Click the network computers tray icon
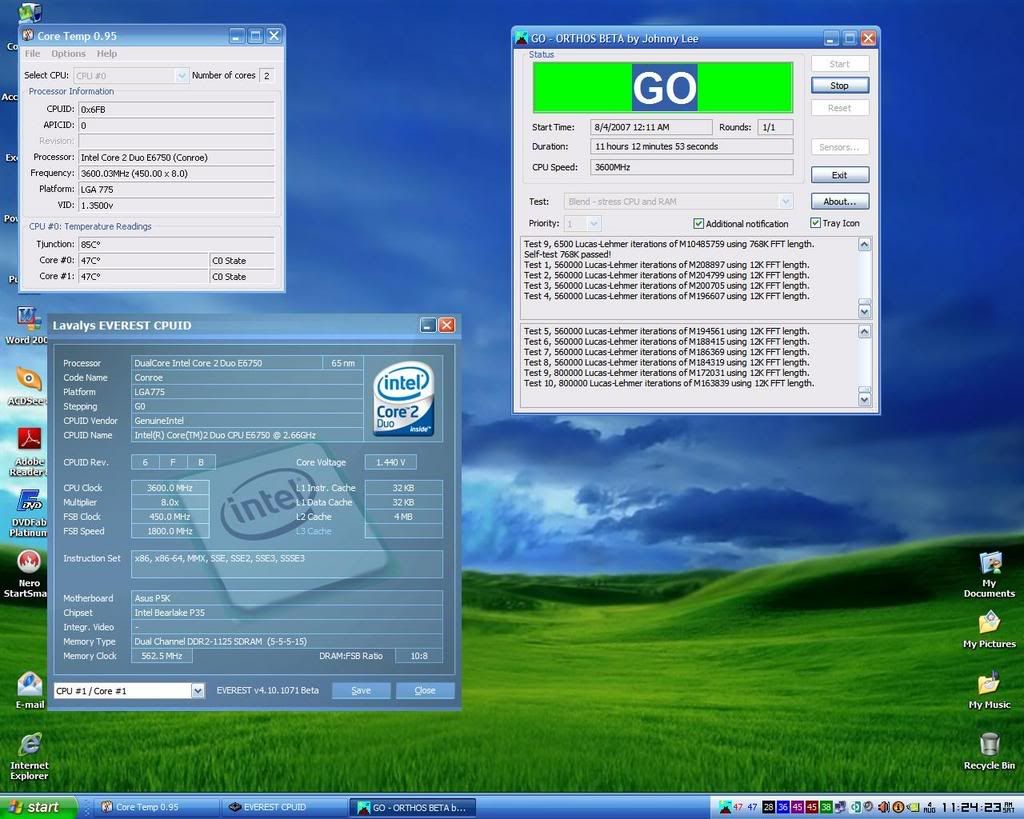This screenshot has width=1024, height=819. coord(840,807)
